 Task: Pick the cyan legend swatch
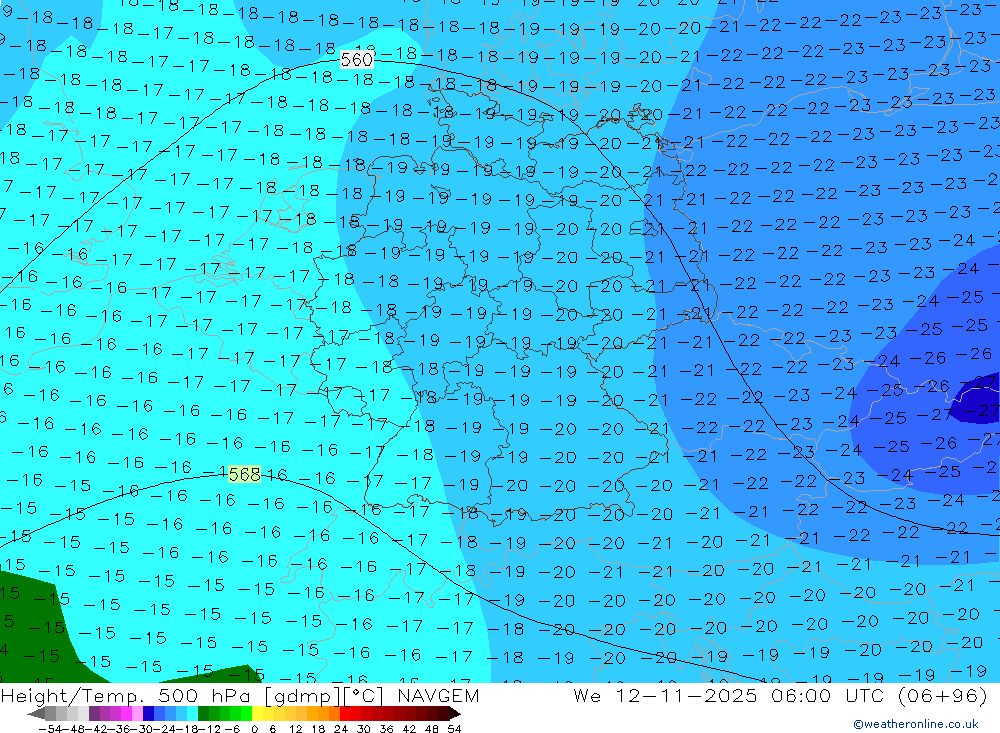tap(192, 714)
